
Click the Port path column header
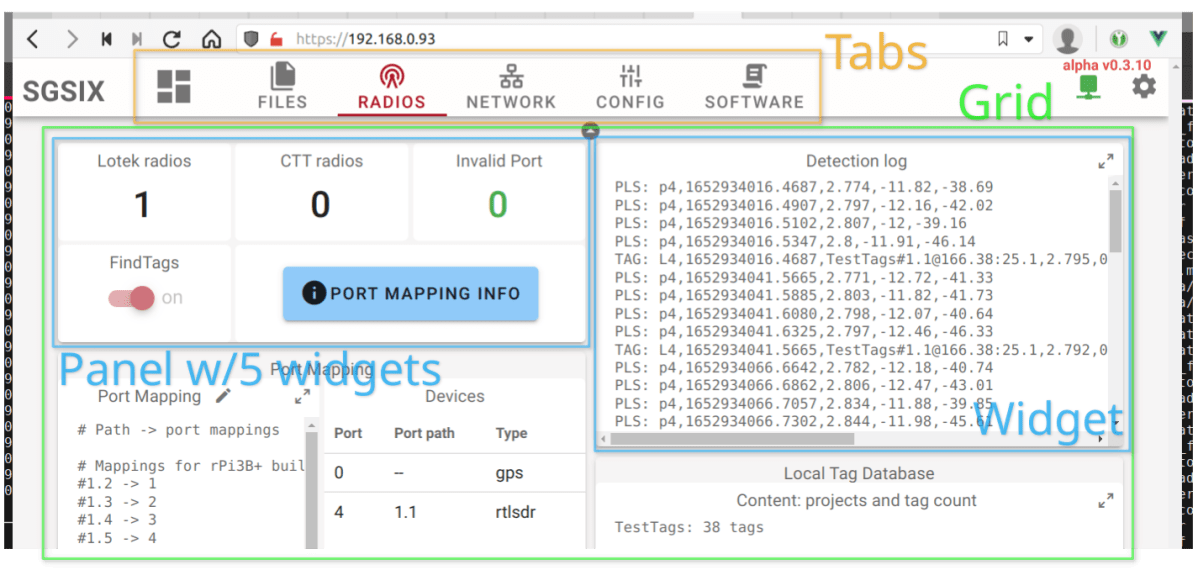(424, 433)
